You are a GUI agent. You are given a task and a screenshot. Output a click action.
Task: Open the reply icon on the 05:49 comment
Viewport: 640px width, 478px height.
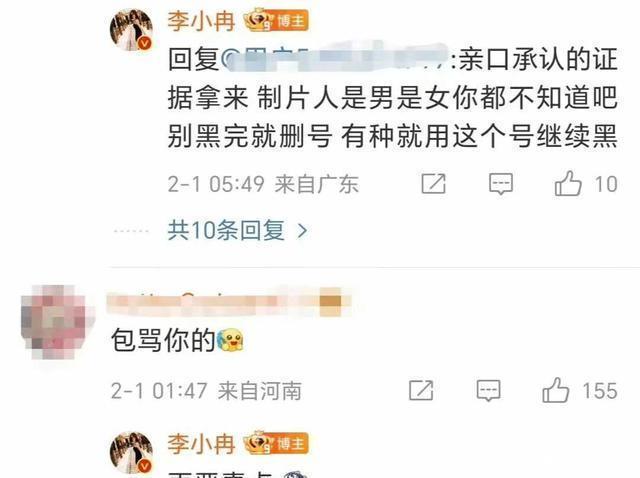(x=501, y=184)
